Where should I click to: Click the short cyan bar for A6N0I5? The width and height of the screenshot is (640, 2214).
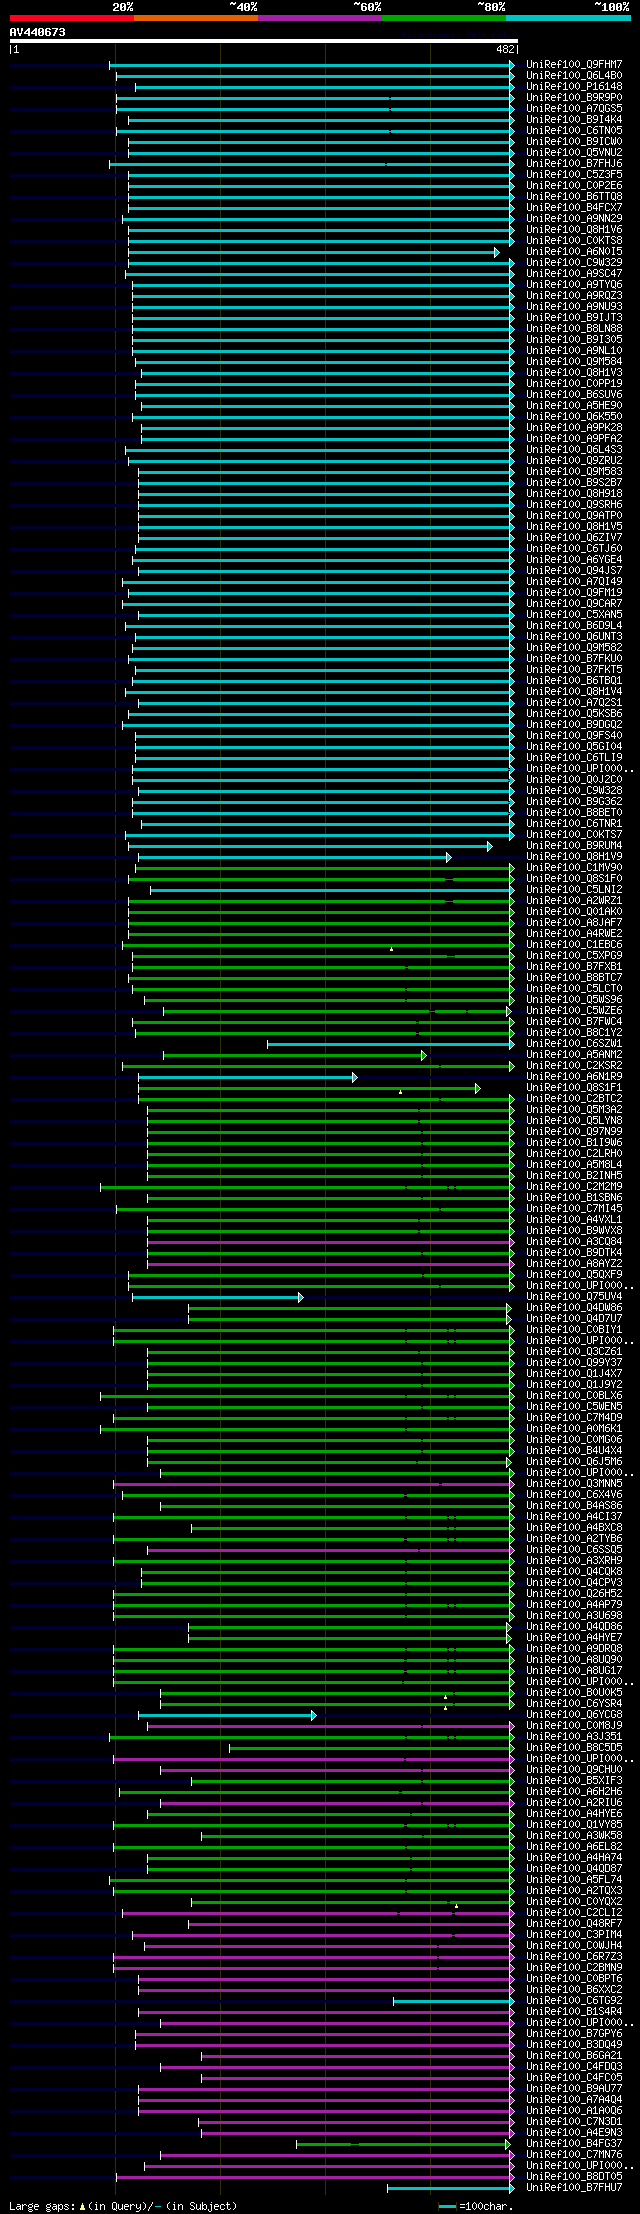[x=313, y=252]
